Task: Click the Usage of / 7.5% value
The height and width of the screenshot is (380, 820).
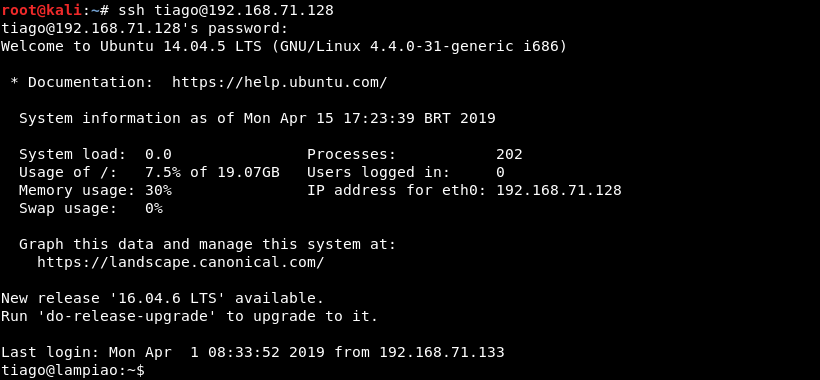Action: pos(158,172)
